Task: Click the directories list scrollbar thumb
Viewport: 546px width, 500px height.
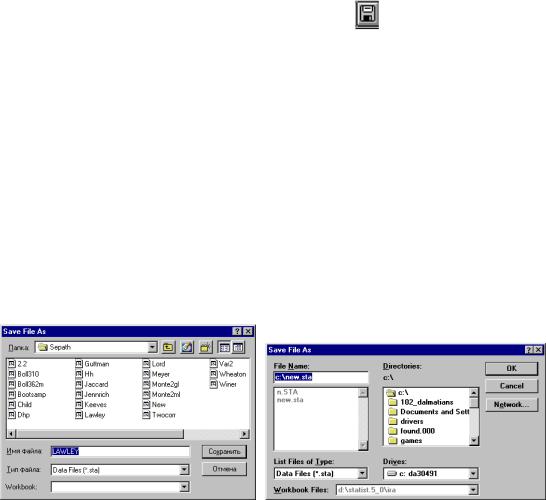Action: click(x=474, y=403)
